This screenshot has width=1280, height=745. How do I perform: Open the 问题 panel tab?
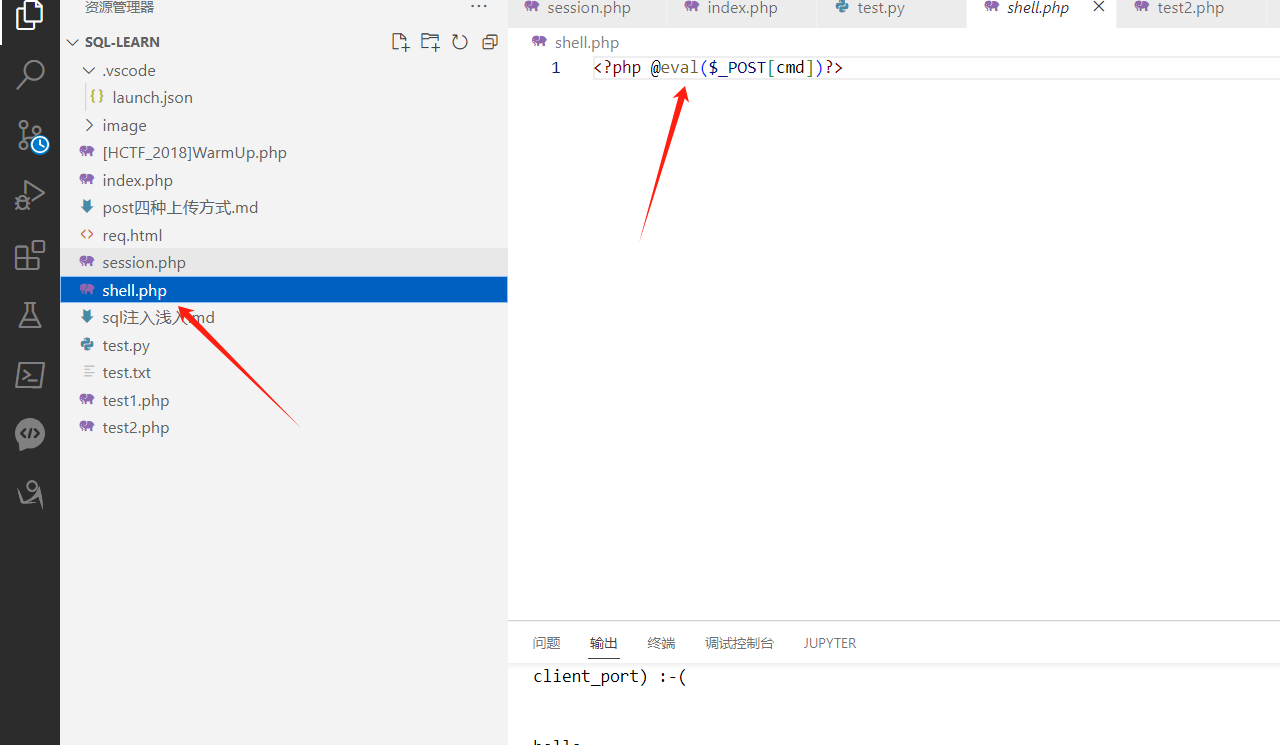[547, 643]
